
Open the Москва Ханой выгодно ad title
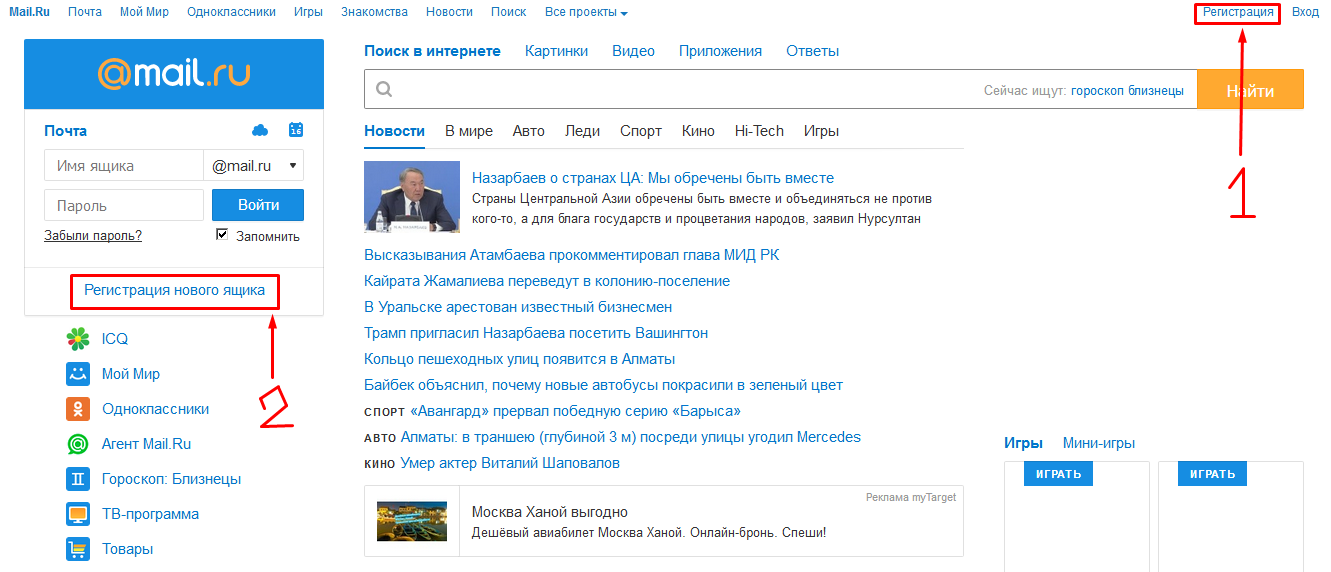[550, 512]
